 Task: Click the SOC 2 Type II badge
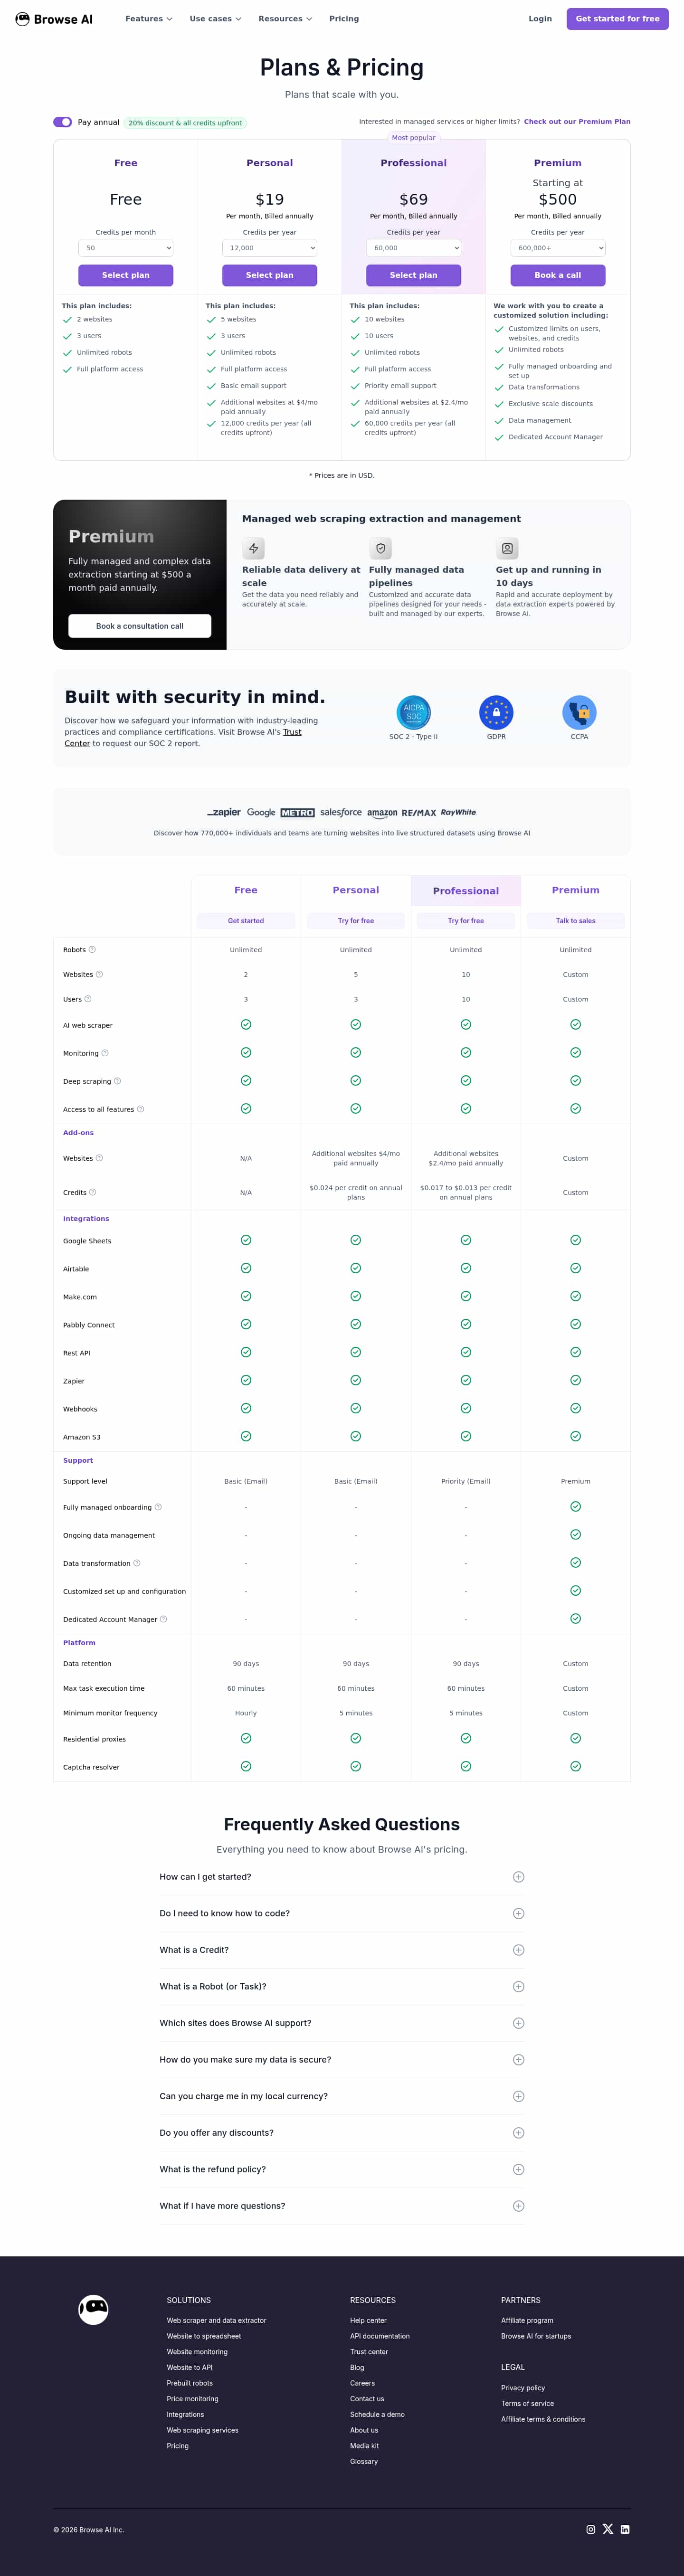[413, 712]
